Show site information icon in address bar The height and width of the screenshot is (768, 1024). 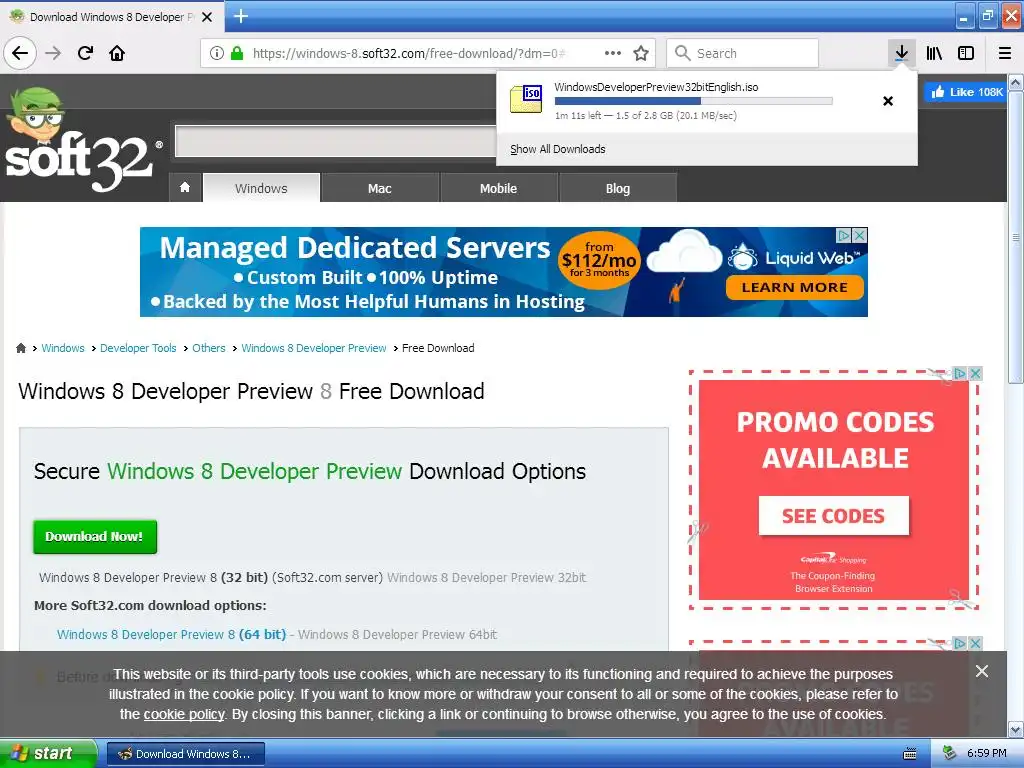[217, 53]
